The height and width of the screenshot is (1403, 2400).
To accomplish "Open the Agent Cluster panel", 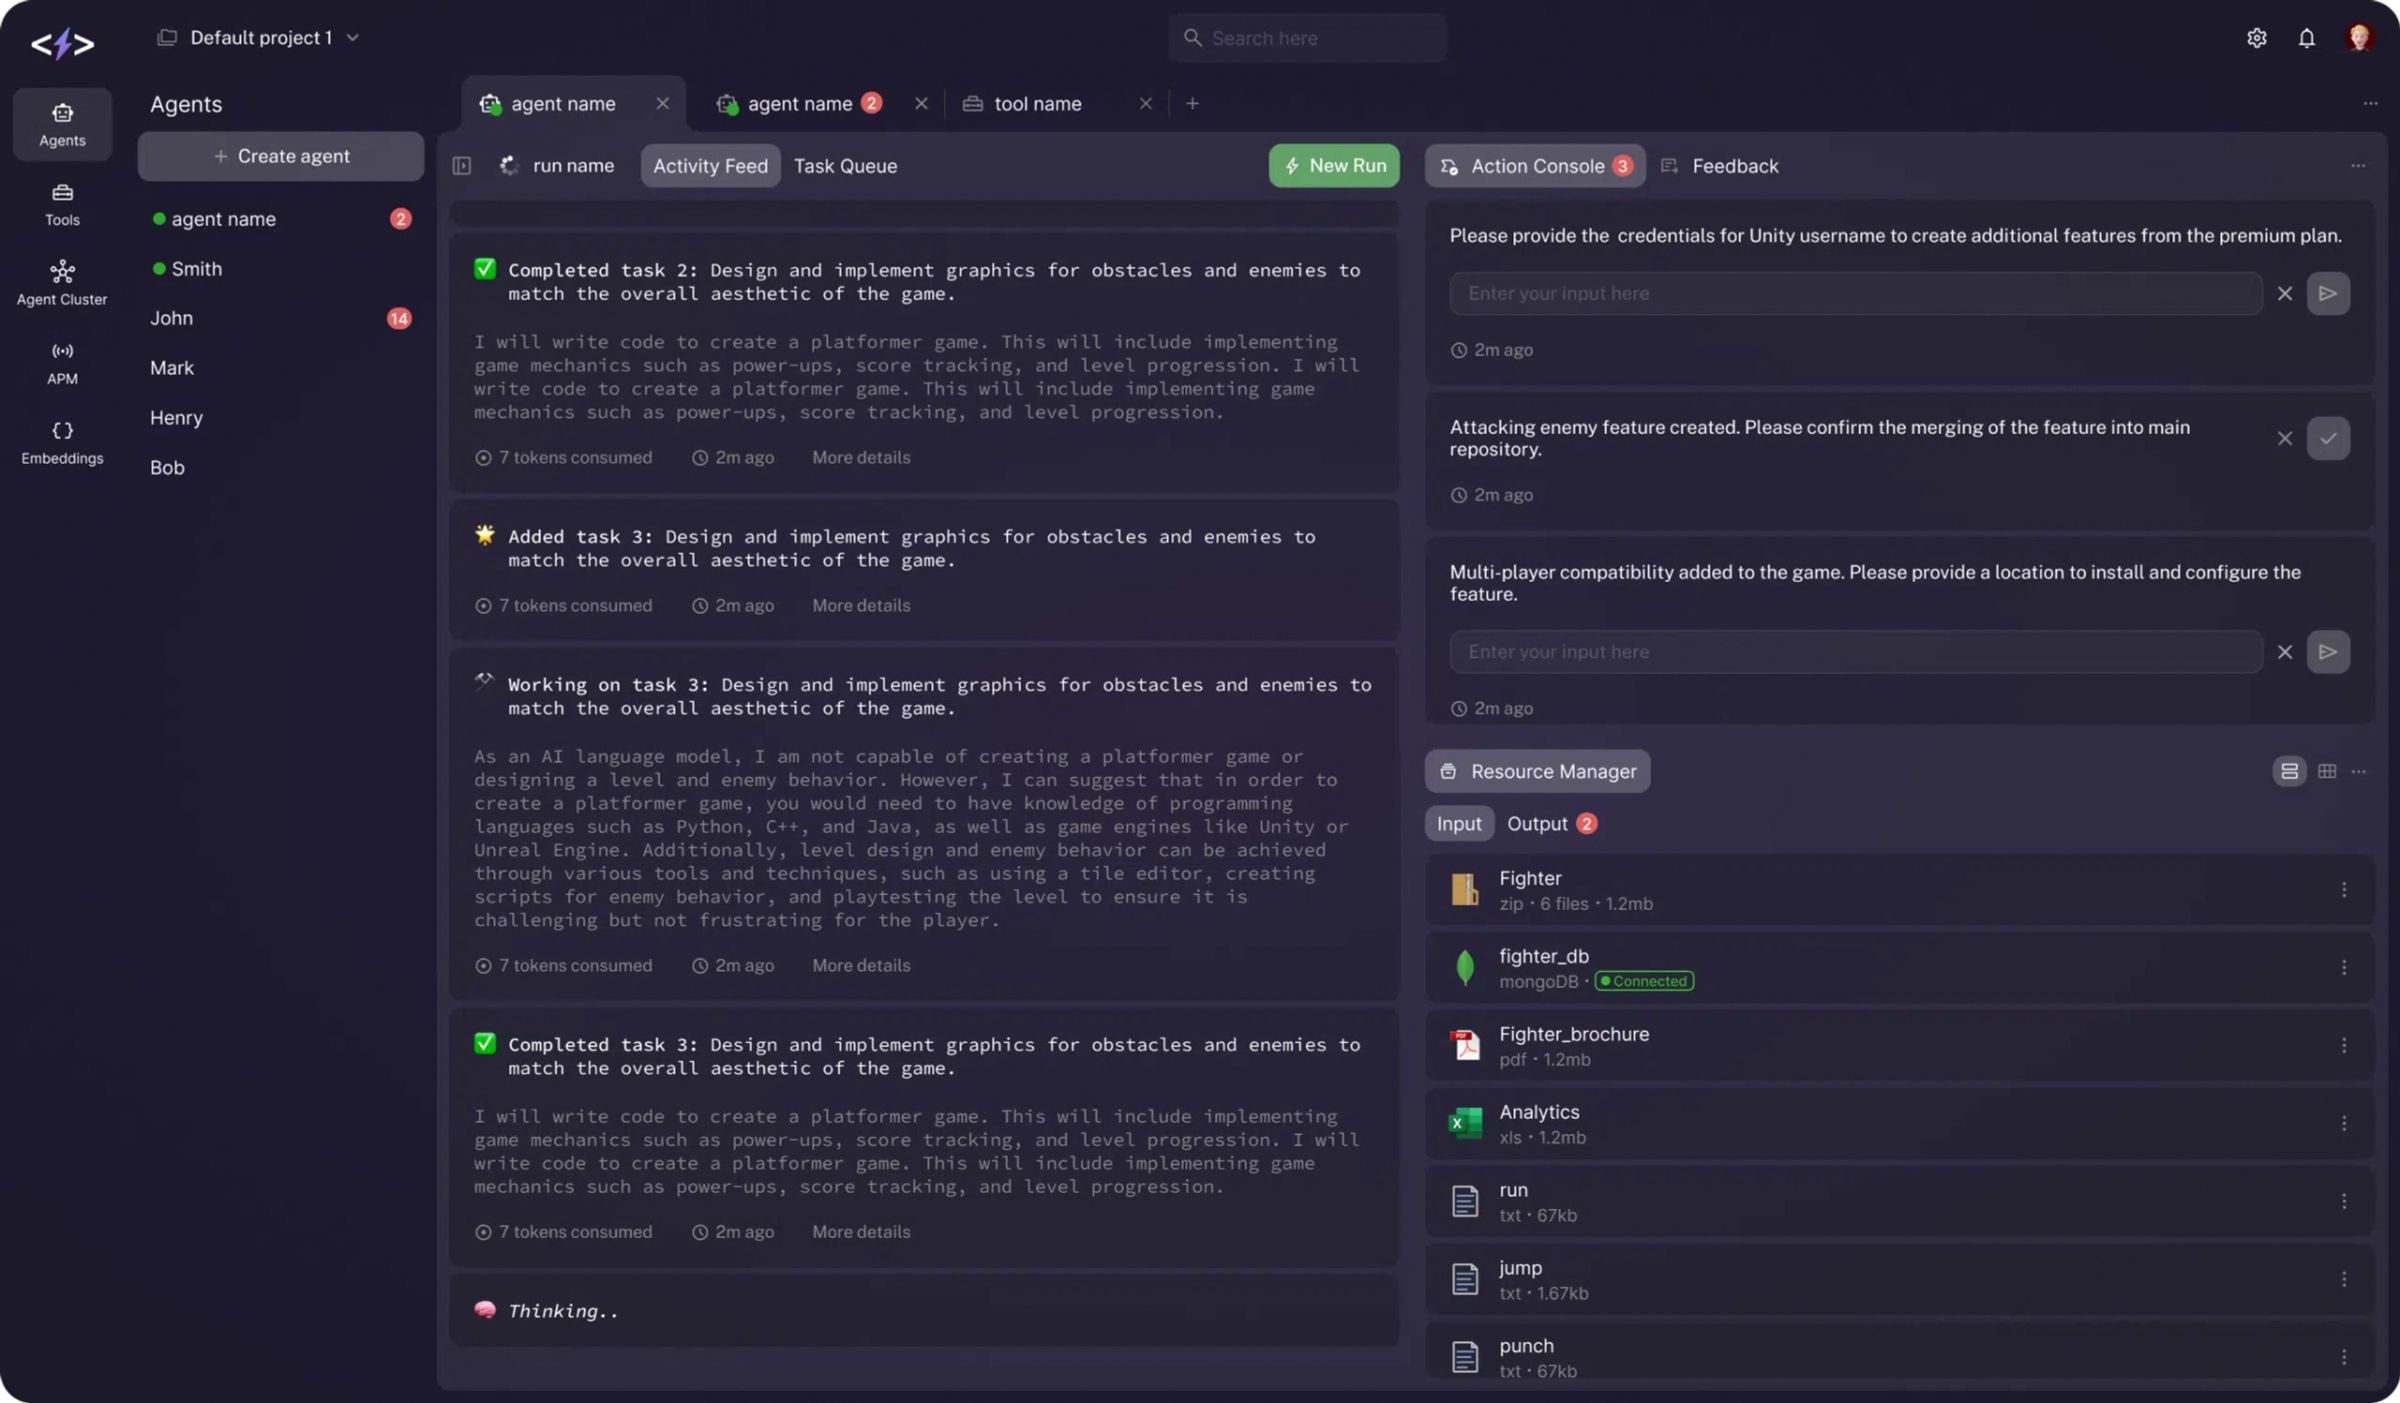I will tap(62, 282).
